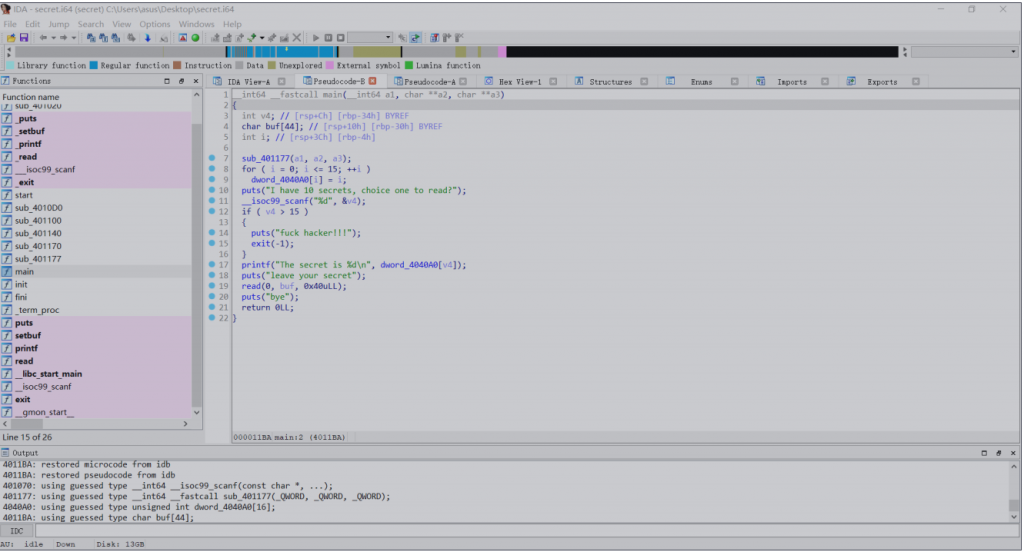Image resolution: width=1024 pixels, height=552 pixels.
Task: Open the Search menu
Action: click(91, 24)
